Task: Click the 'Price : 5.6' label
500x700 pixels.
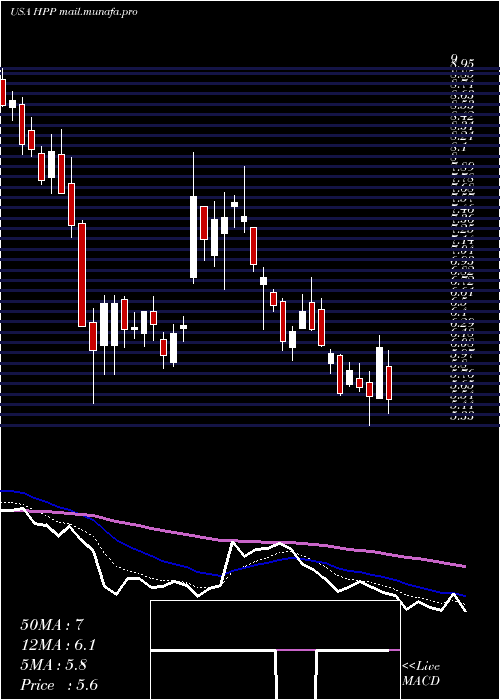Action: 59,685
